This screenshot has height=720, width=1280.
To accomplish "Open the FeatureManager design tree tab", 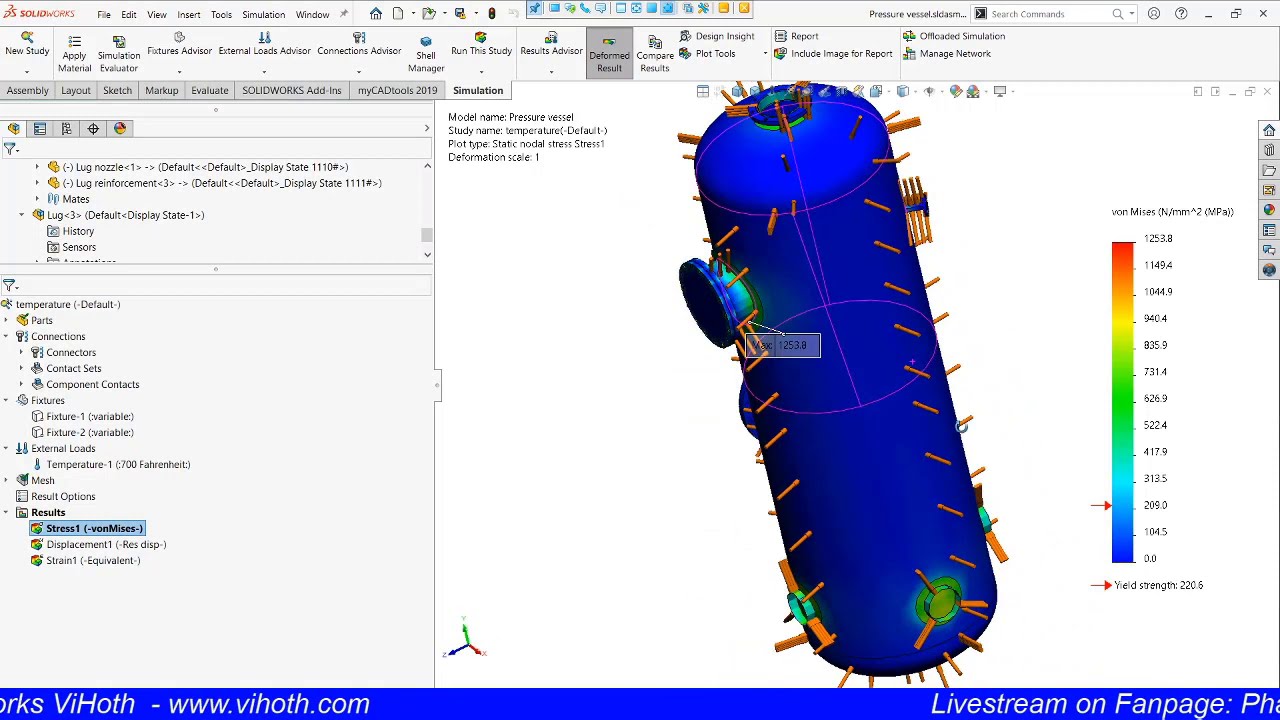I will 13,128.
